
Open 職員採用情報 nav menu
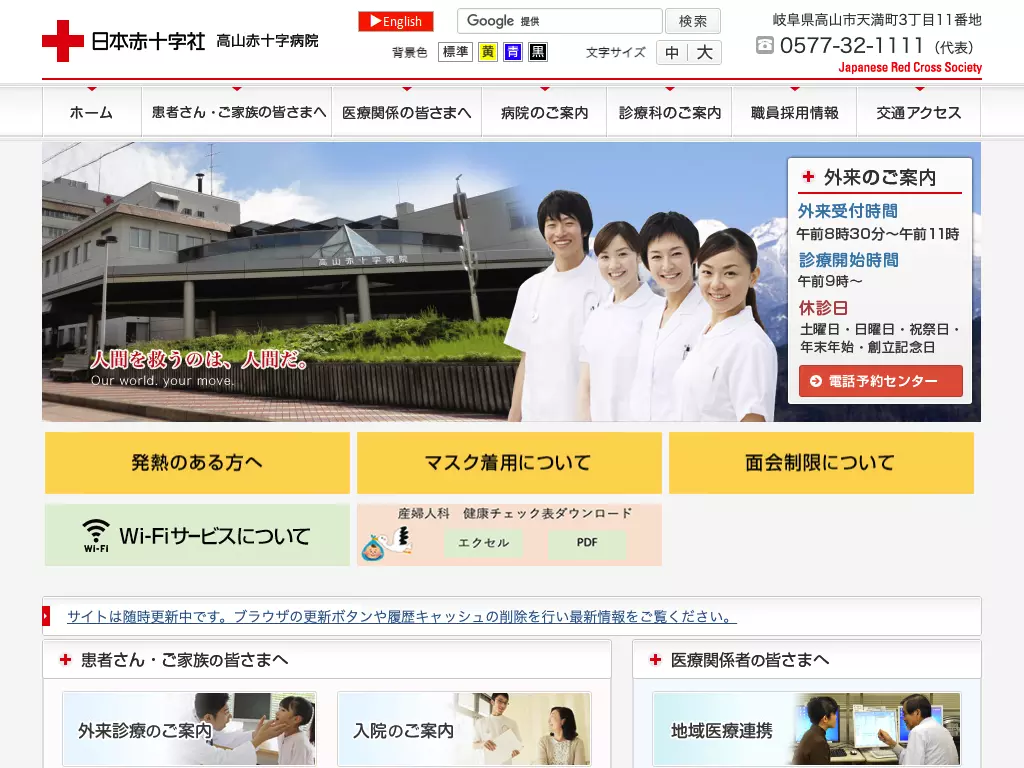click(x=795, y=112)
